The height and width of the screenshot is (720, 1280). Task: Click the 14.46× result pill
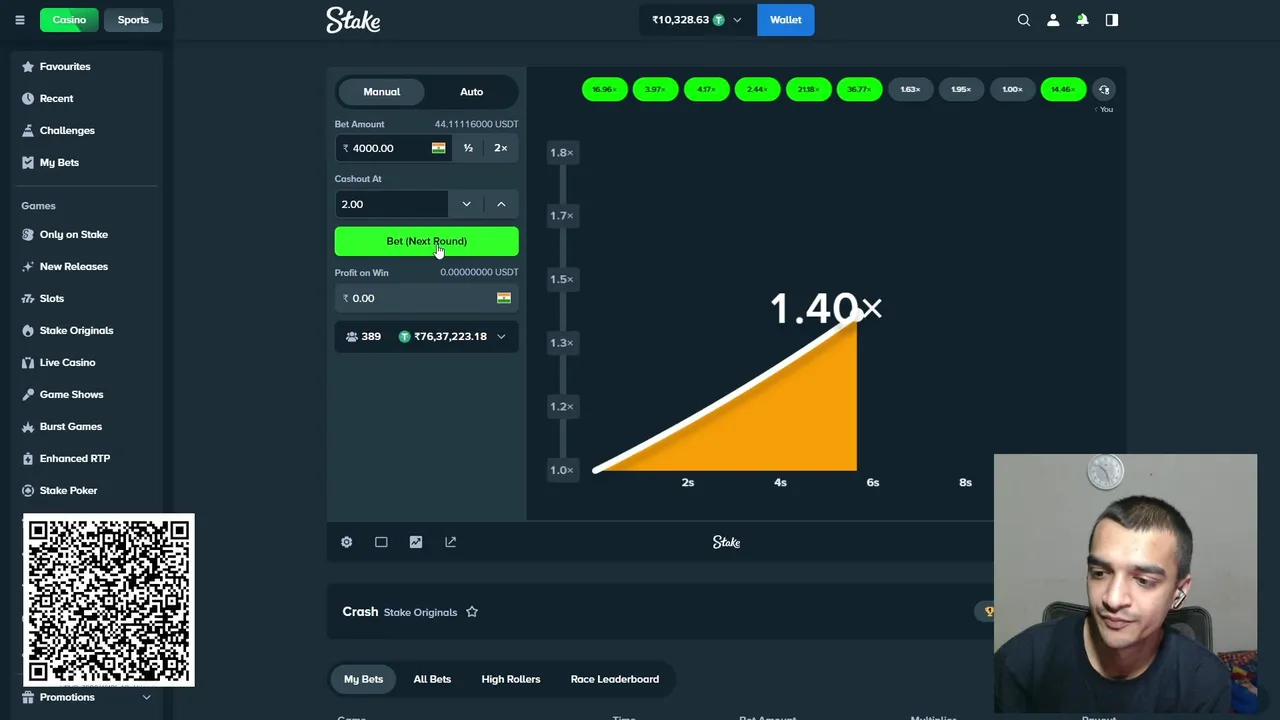(x=1063, y=90)
